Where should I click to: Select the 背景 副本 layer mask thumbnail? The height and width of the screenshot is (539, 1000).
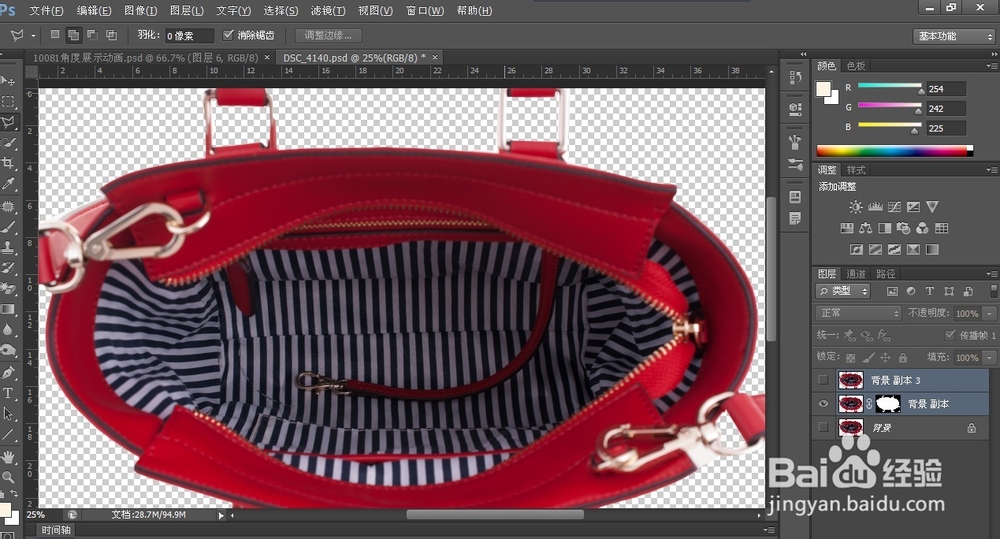click(888, 404)
